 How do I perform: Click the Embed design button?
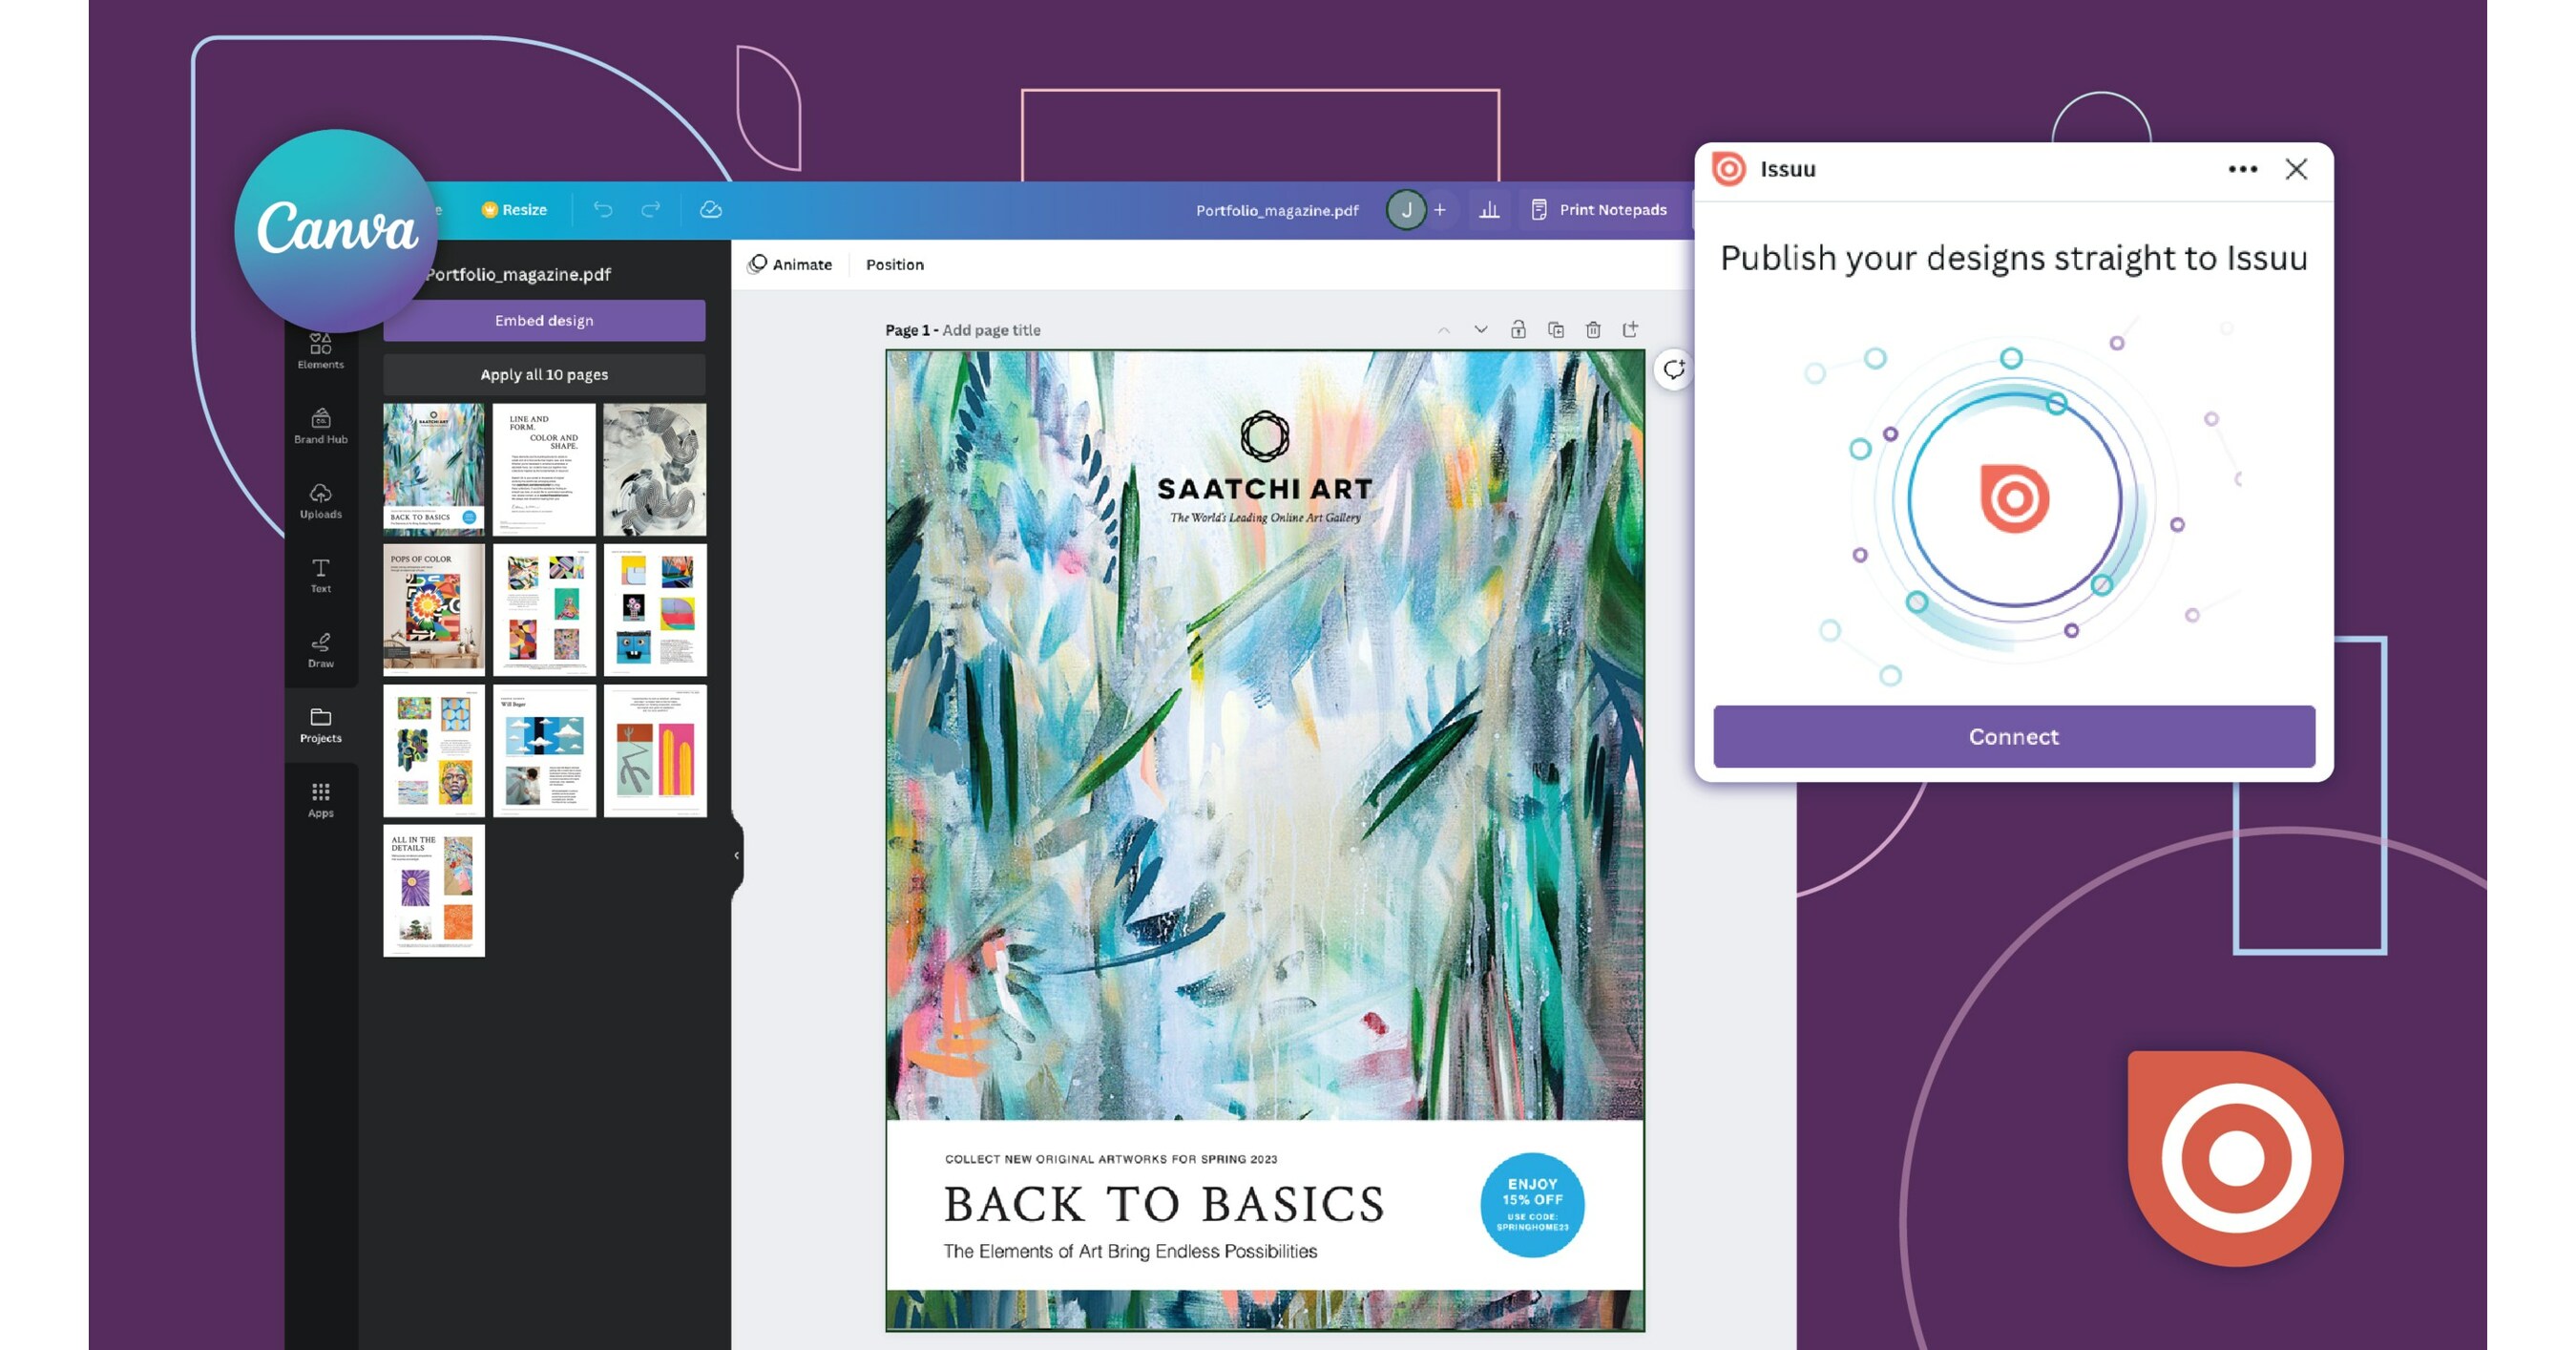click(542, 319)
